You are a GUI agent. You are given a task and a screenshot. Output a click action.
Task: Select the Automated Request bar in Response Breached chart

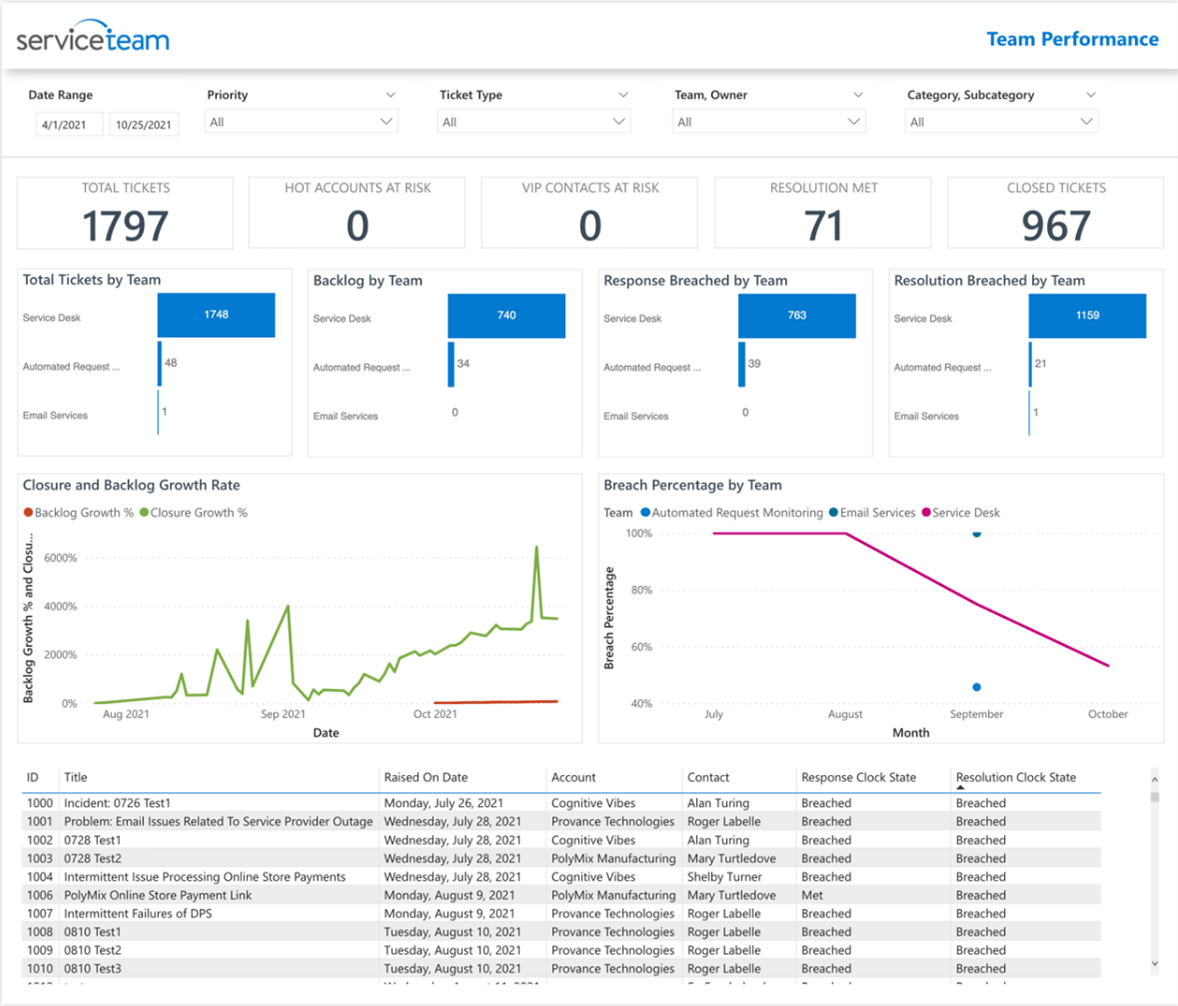(x=740, y=364)
